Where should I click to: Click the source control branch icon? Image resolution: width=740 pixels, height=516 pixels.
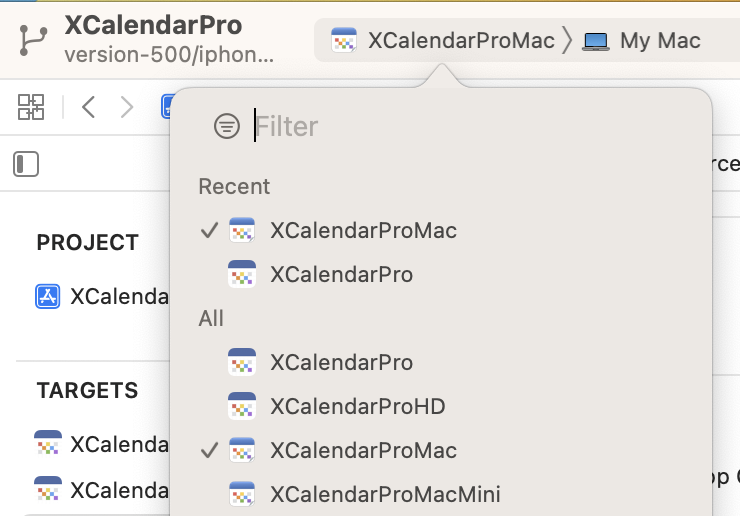[31, 40]
